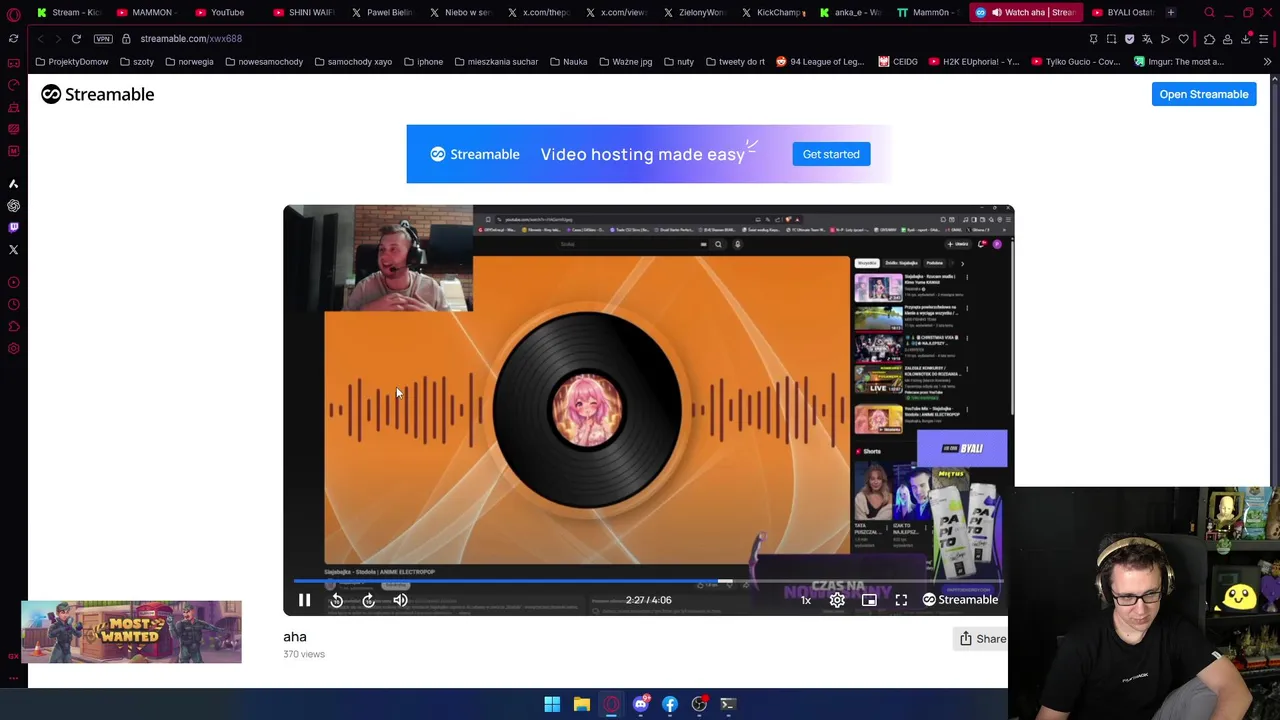Open Easy Setup menu icon

click(1264, 39)
